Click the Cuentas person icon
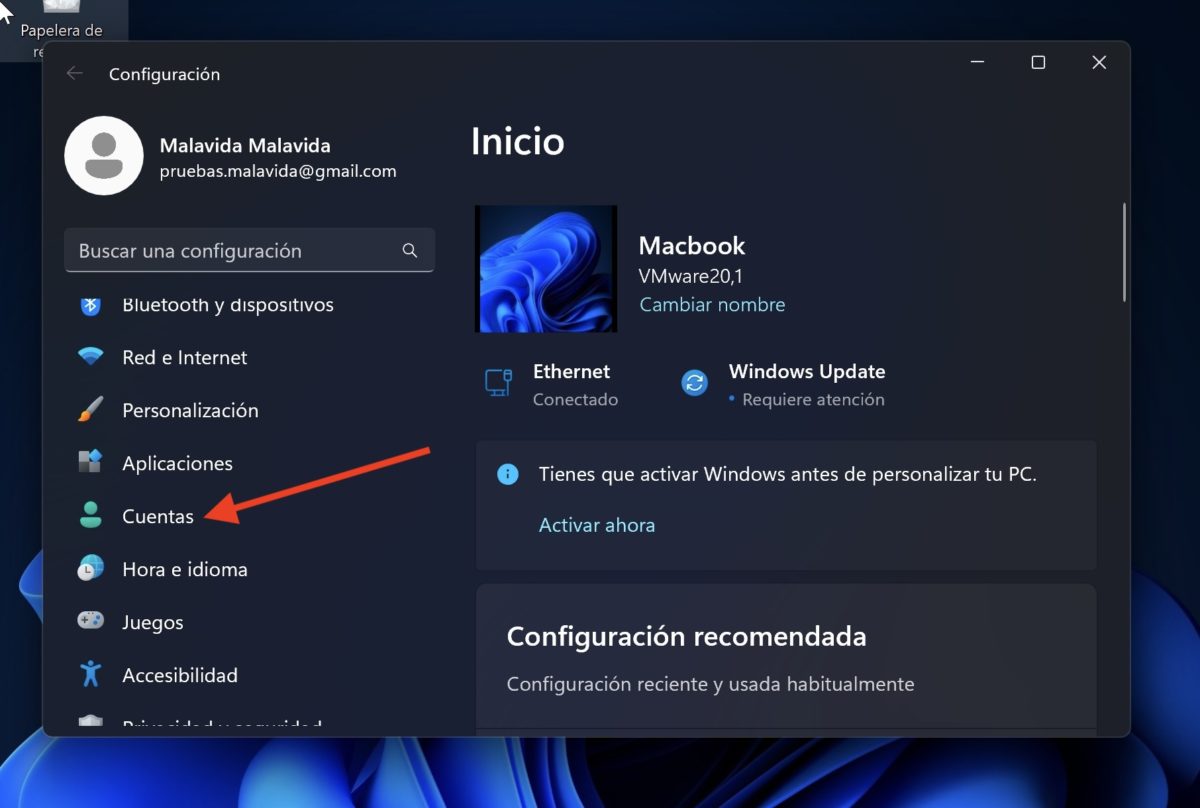The height and width of the screenshot is (808, 1200). point(91,516)
